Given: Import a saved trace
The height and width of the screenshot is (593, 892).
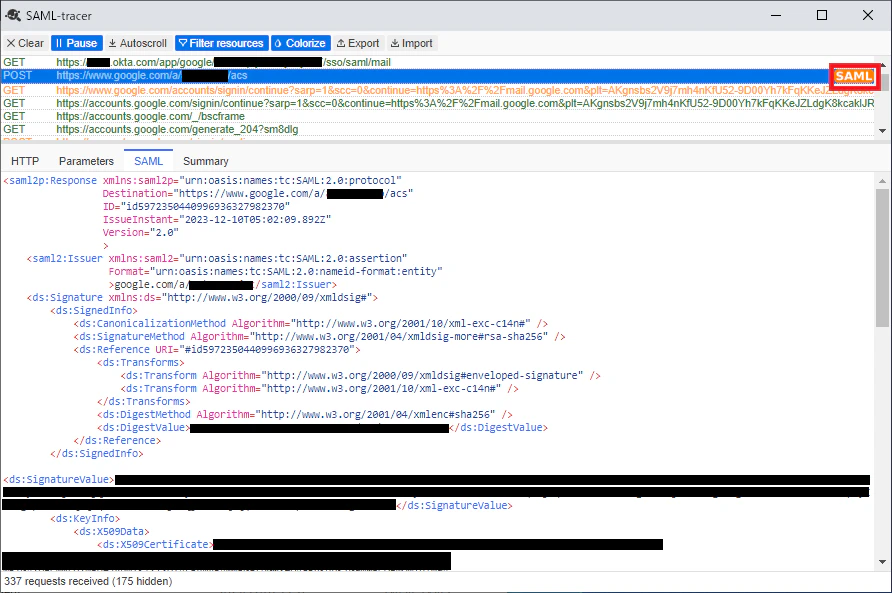Looking at the screenshot, I should [x=412, y=43].
